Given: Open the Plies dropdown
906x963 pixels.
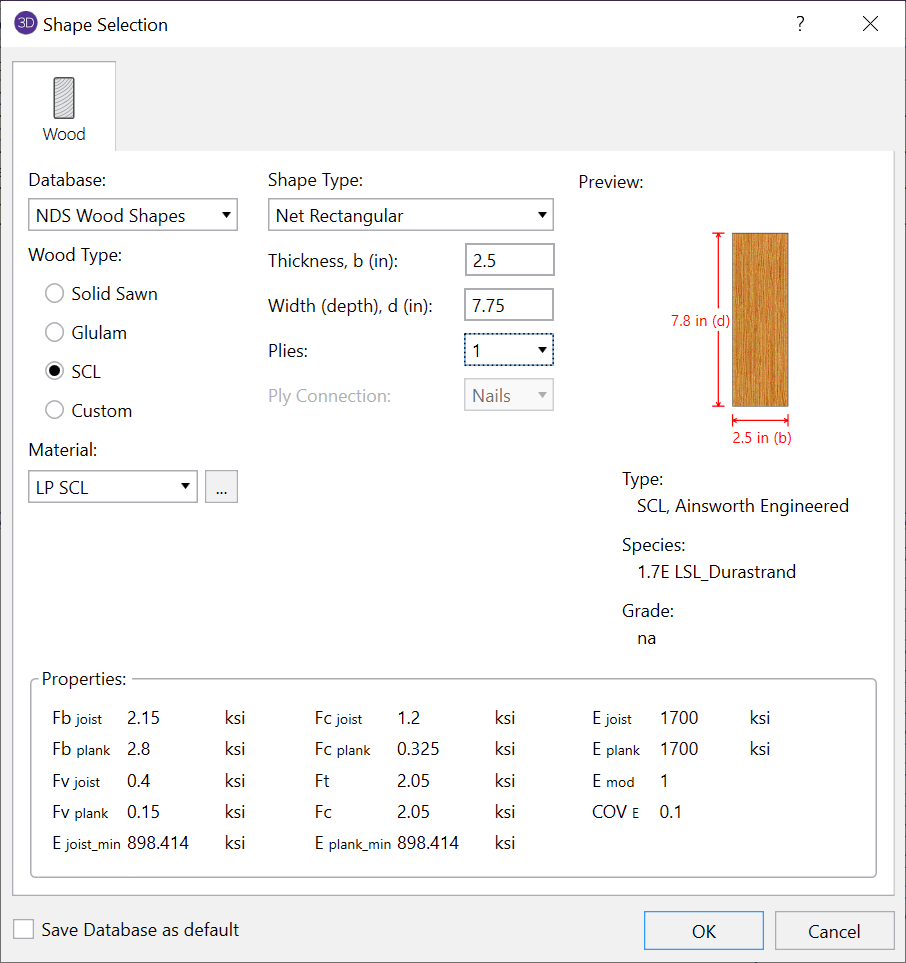Looking at the screenshot, I should click(x=508, y=350).
